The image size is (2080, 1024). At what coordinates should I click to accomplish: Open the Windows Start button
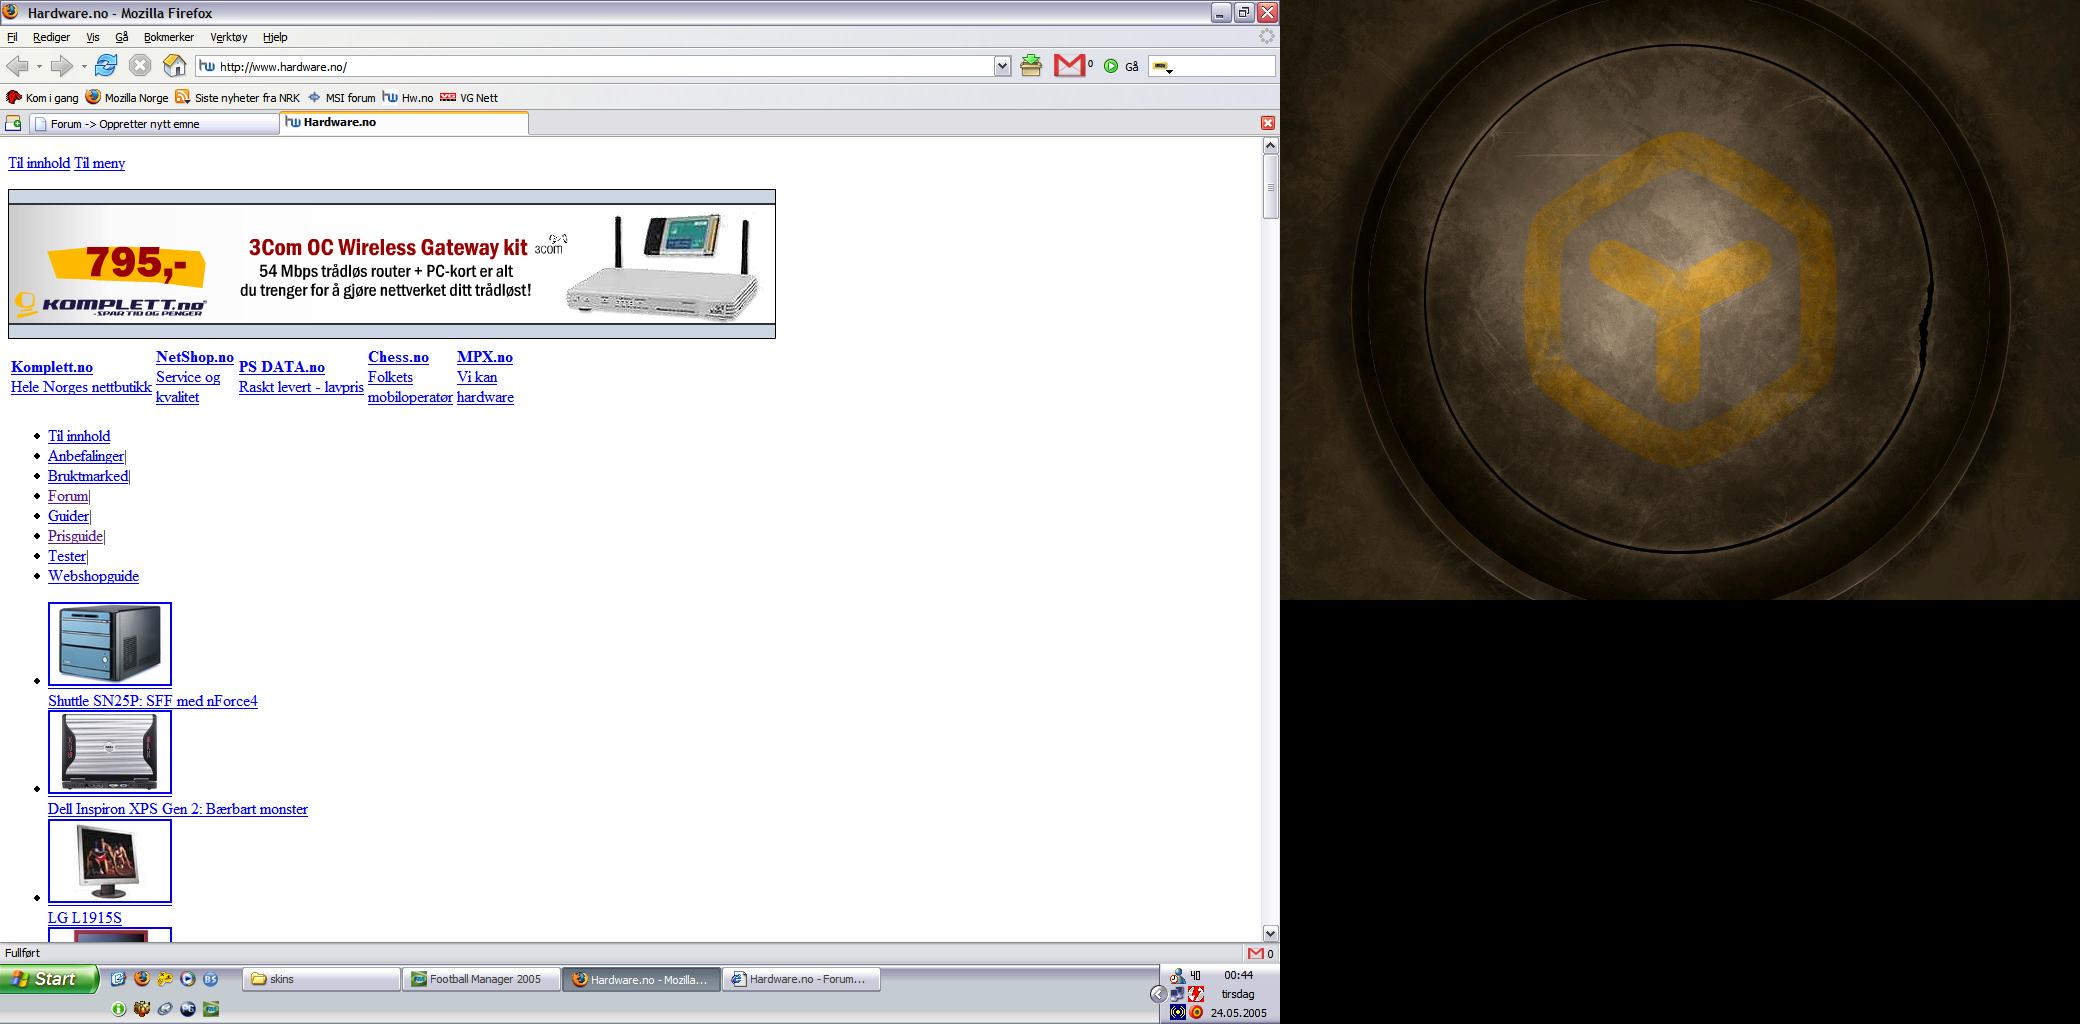(x=50, y=979)
